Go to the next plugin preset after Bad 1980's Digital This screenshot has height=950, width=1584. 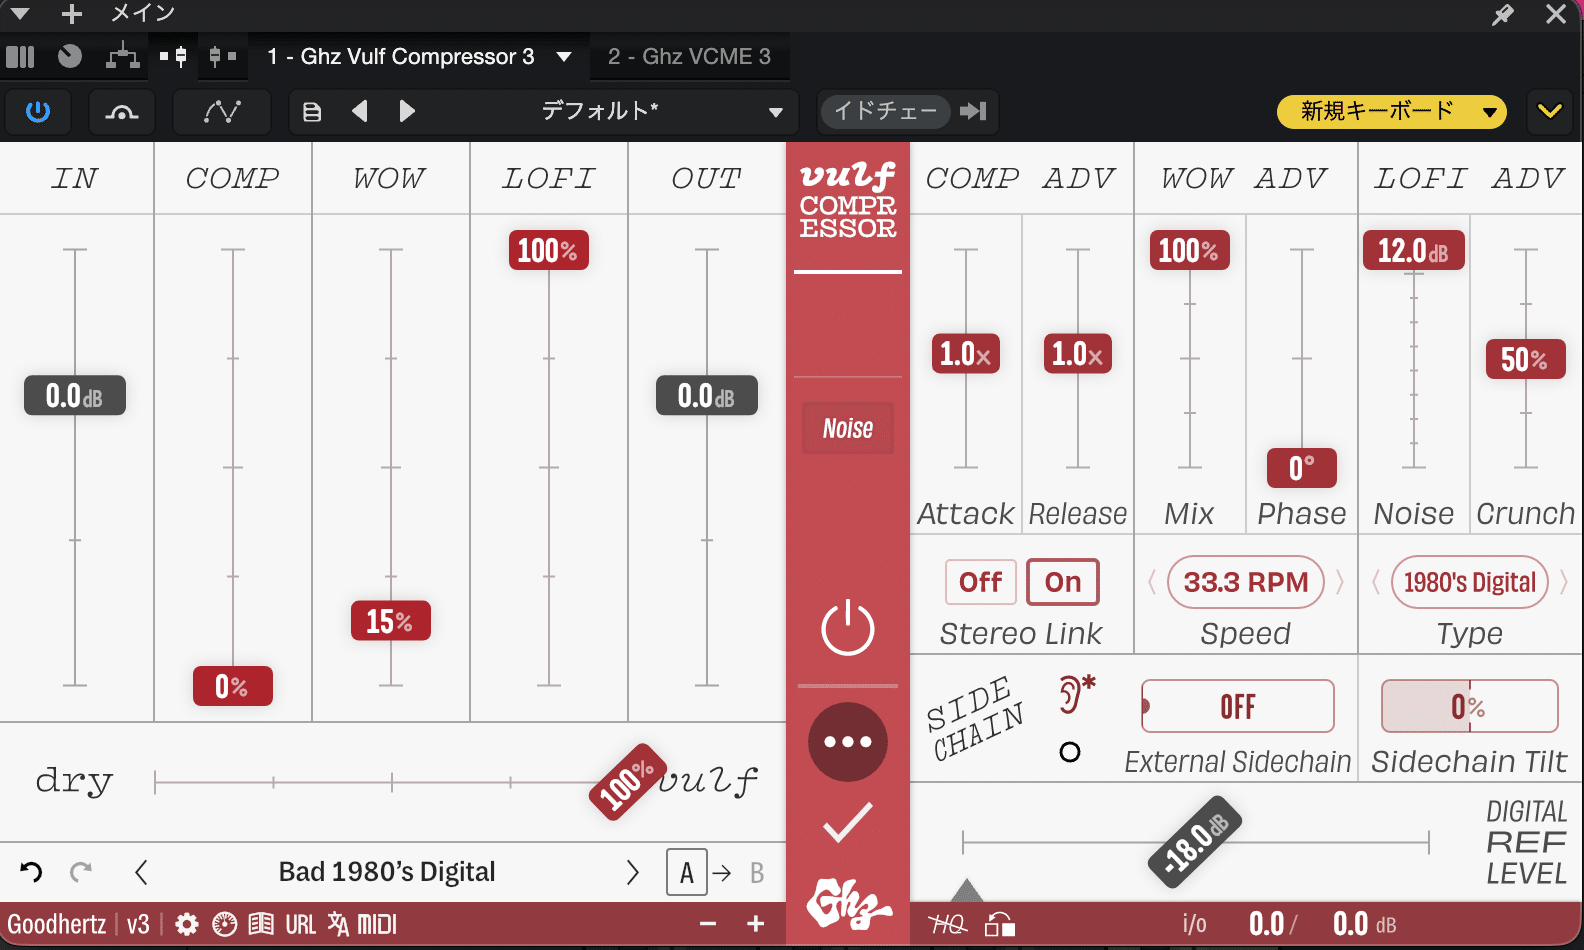coord(632,872)
